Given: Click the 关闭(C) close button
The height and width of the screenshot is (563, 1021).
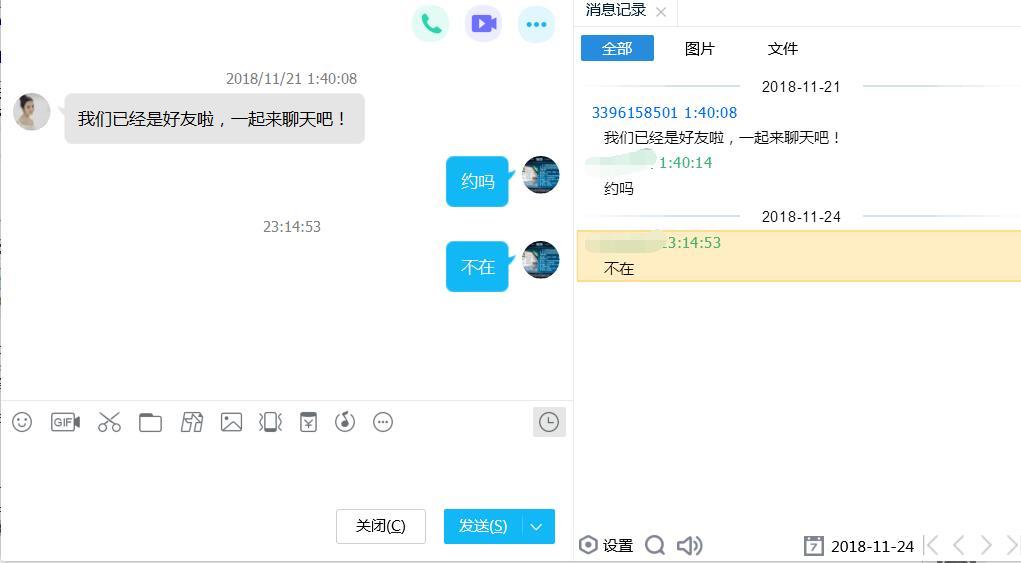Looking at the screenshot, I should (381, 526).
